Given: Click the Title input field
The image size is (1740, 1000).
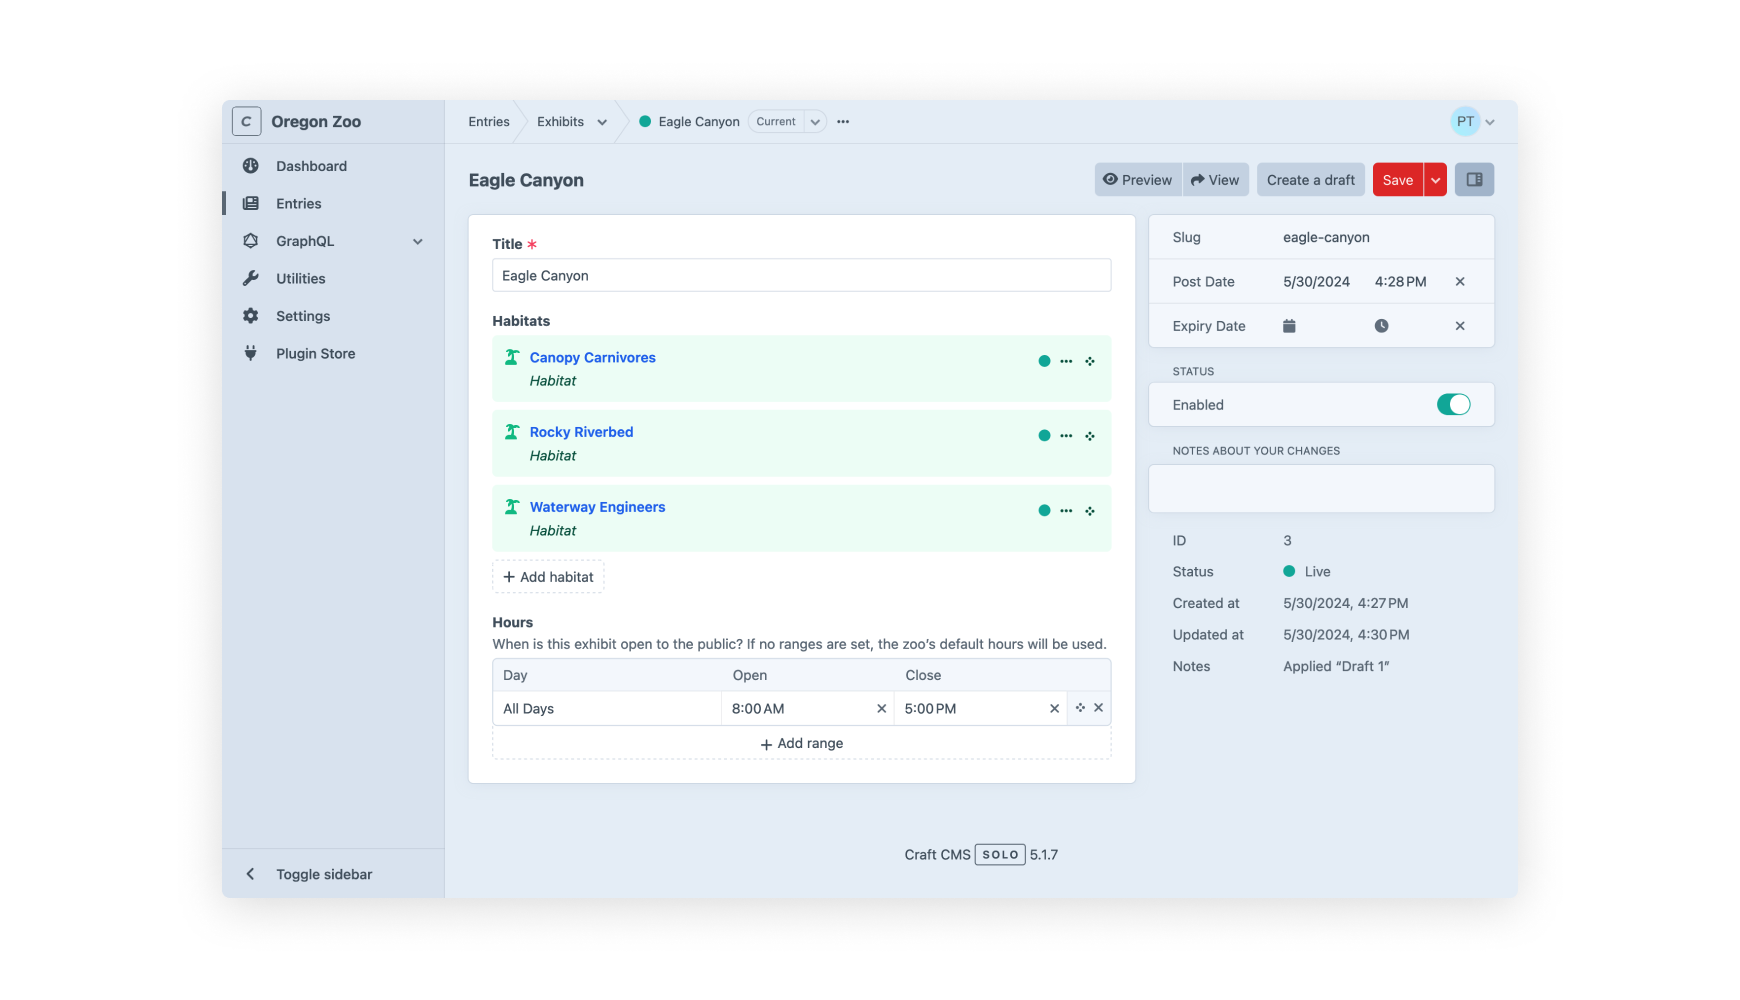Looking at the screenshot, I should click(800, 275).
